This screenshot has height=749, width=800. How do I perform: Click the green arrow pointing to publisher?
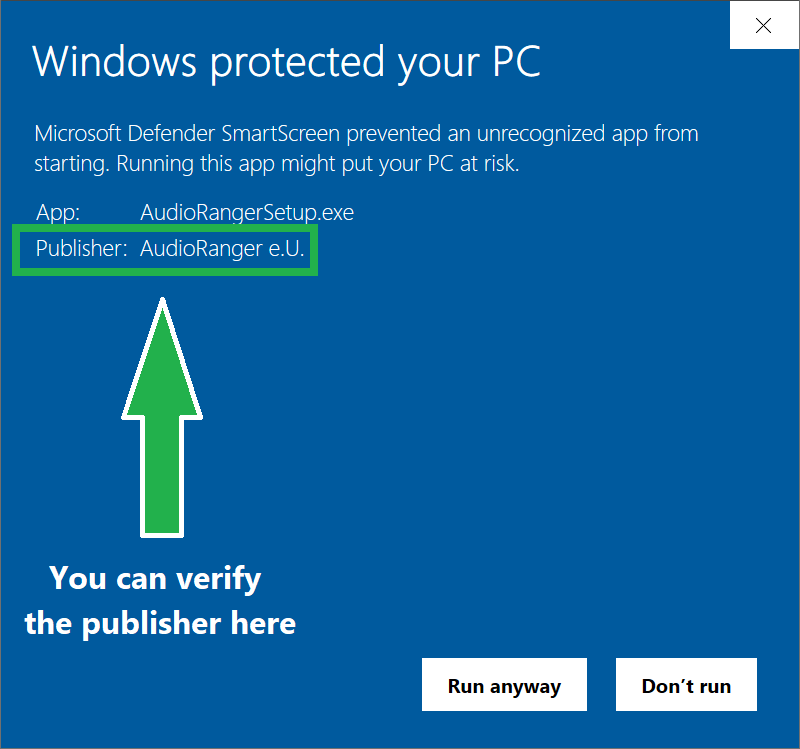(x=162, y=420)
